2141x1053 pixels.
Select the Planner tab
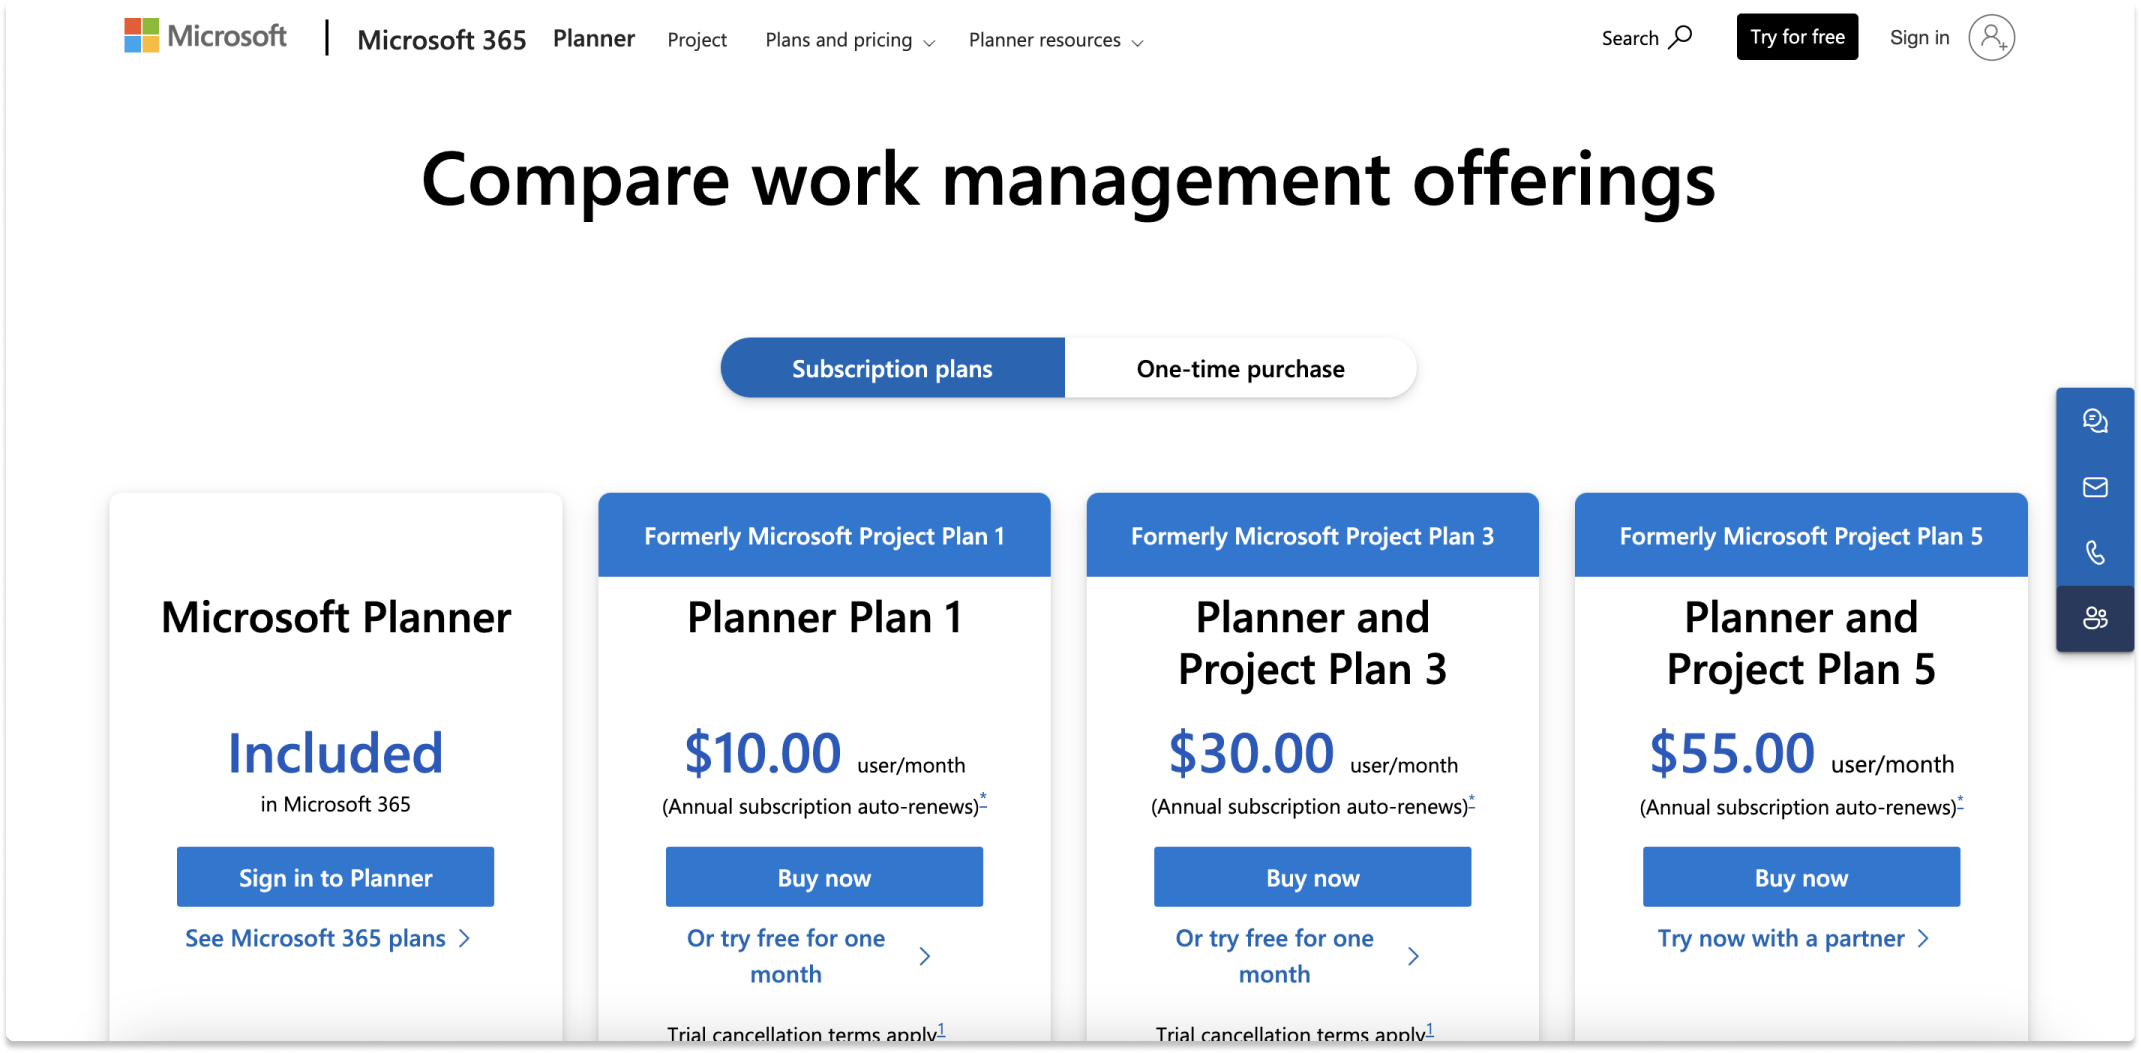[593, 38]
